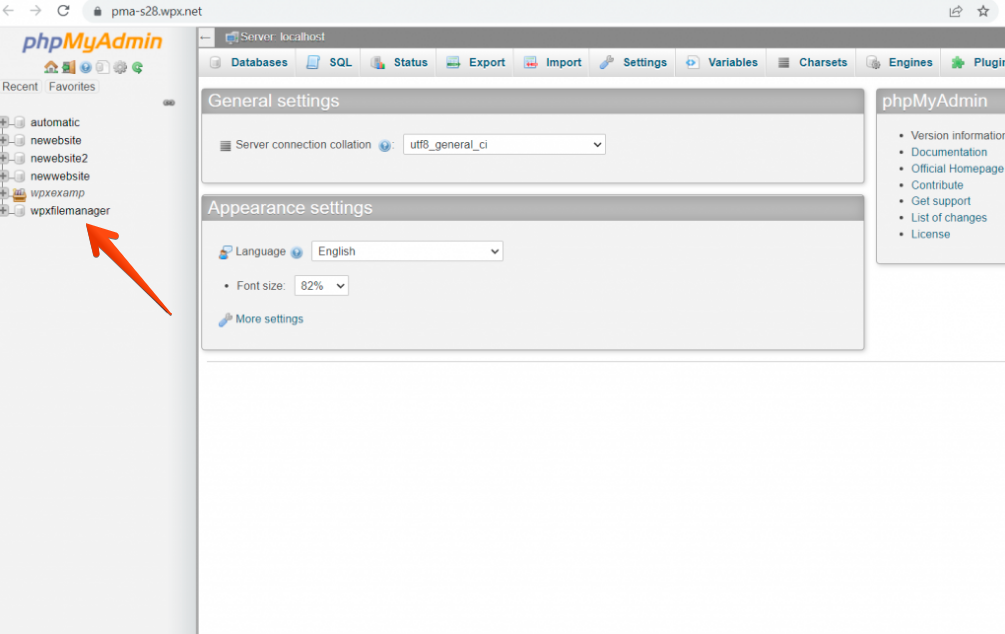The width and height of the screenshot is (1005, 634).
Task: Click the navigation panel settings gear icon
Action: (120, 68)
